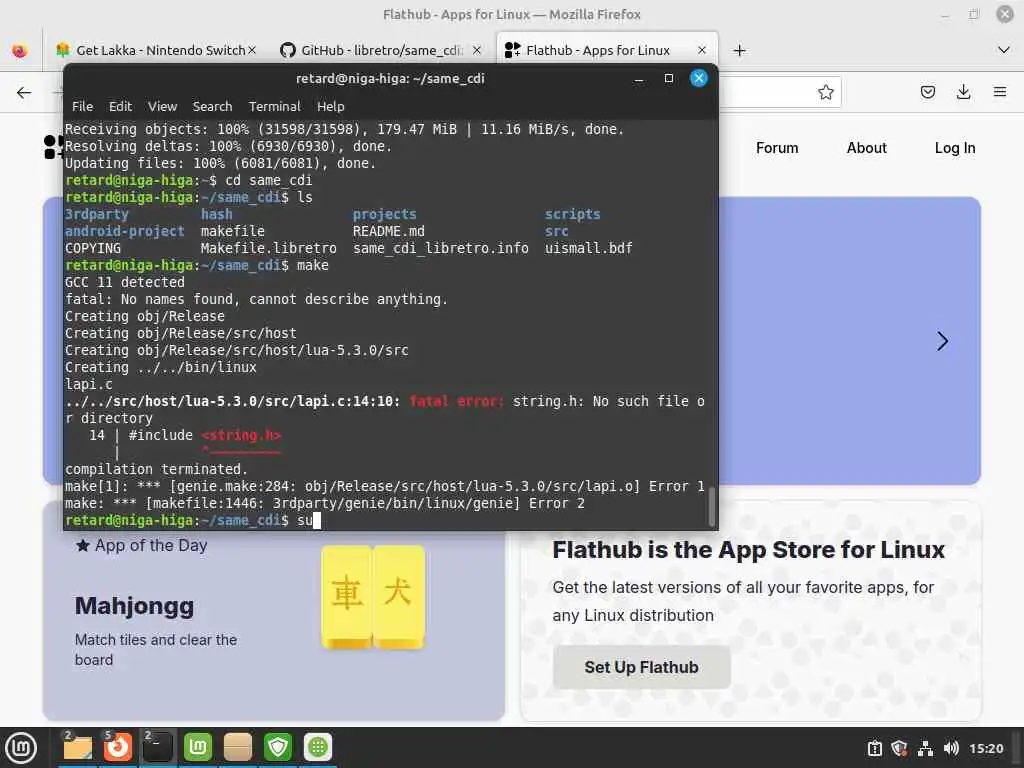This screenshot has width=1024, height=768.
Task: Open the Linux Mint start menu
Action: tap(21, 747)
